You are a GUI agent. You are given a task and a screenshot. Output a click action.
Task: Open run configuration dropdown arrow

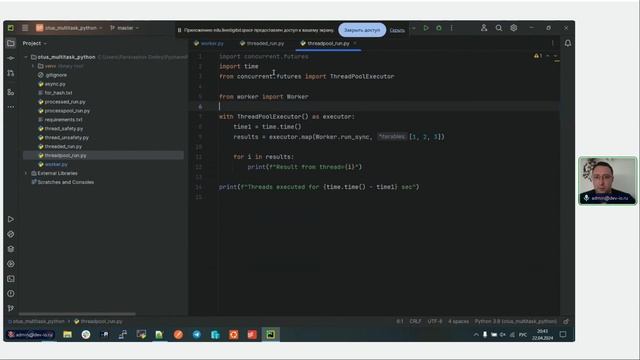point(413,28)
